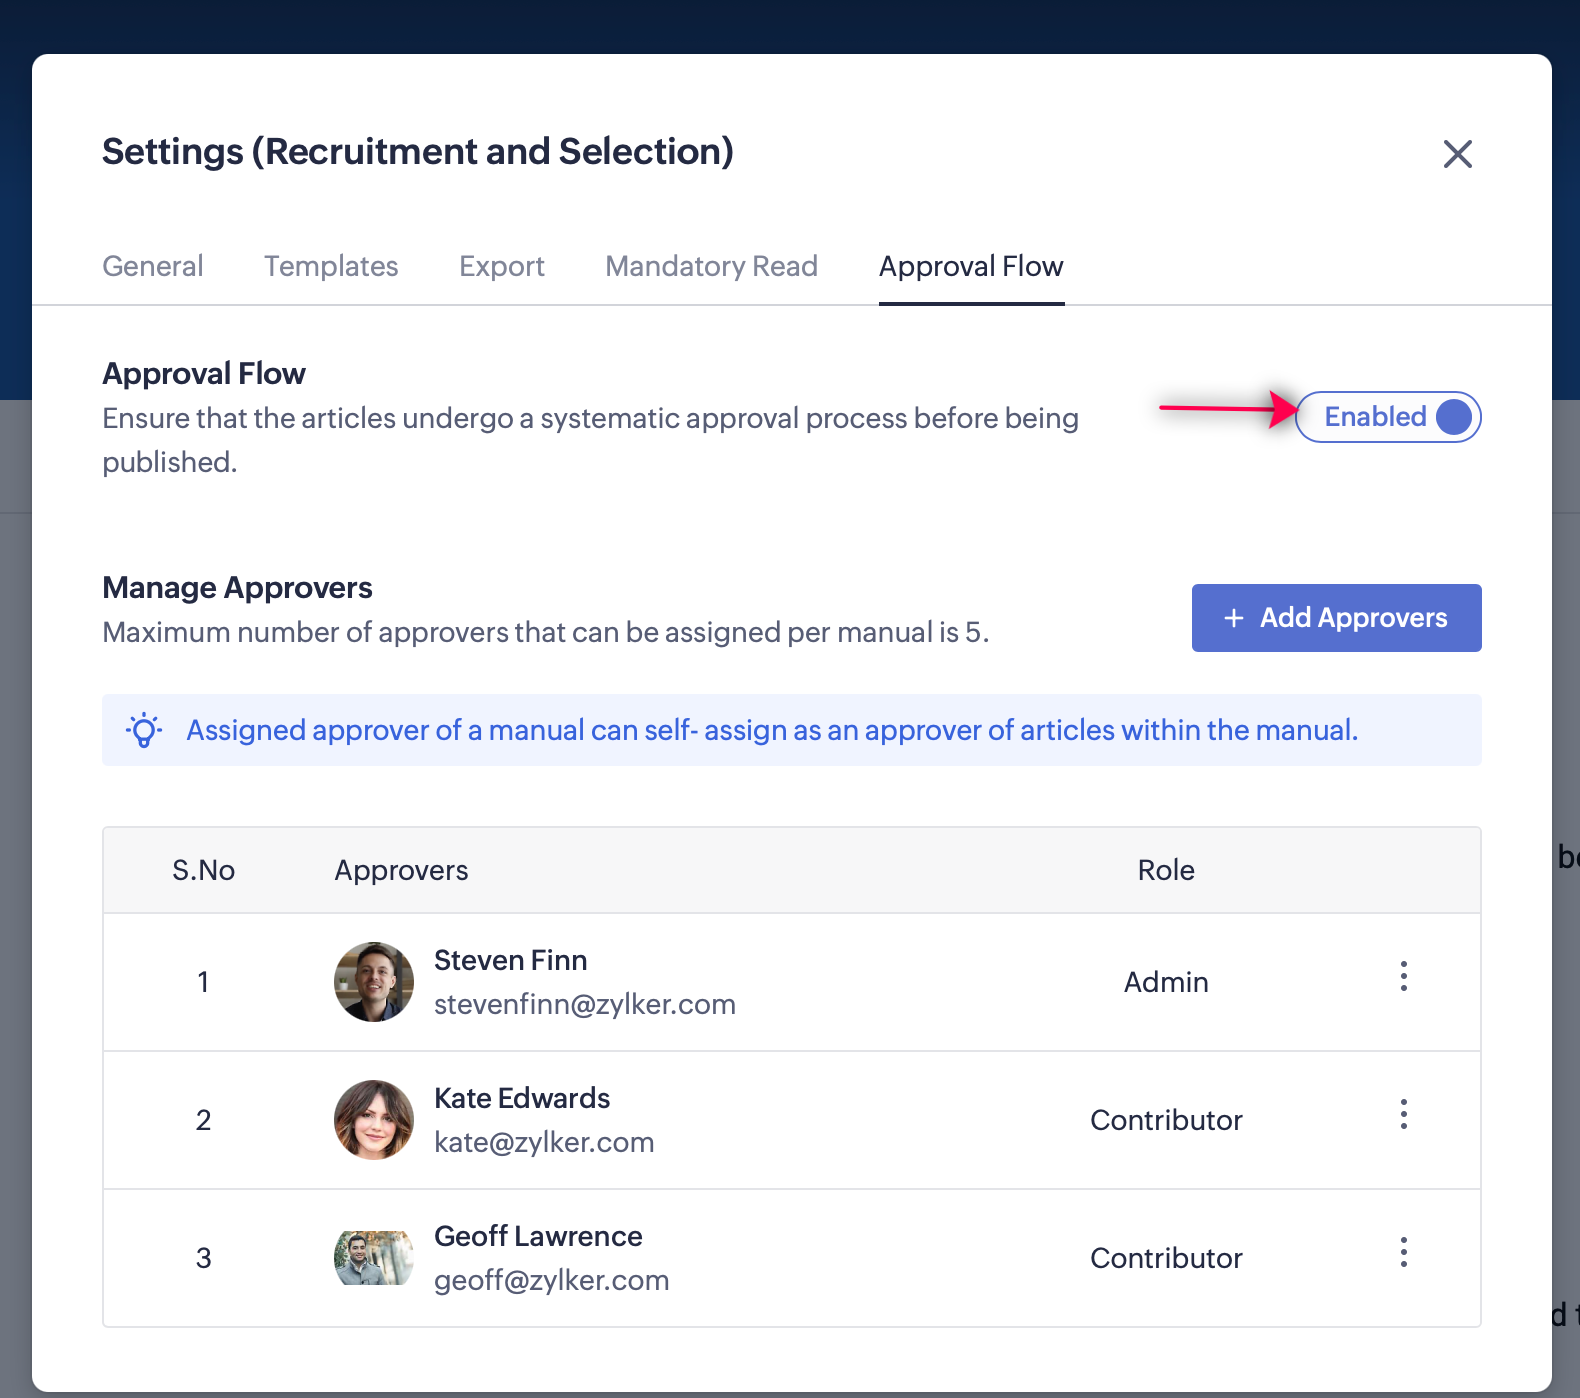Click Geoff Lawrence's avatar photo
The width and height of the screenshot is (1580, 1398).
point(373,1258)
